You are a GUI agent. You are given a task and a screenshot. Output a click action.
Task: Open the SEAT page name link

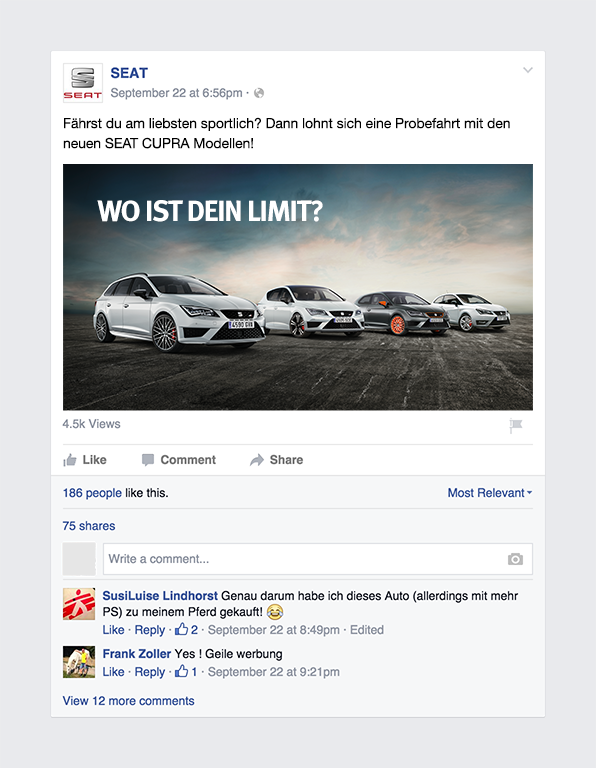[129, 73]
